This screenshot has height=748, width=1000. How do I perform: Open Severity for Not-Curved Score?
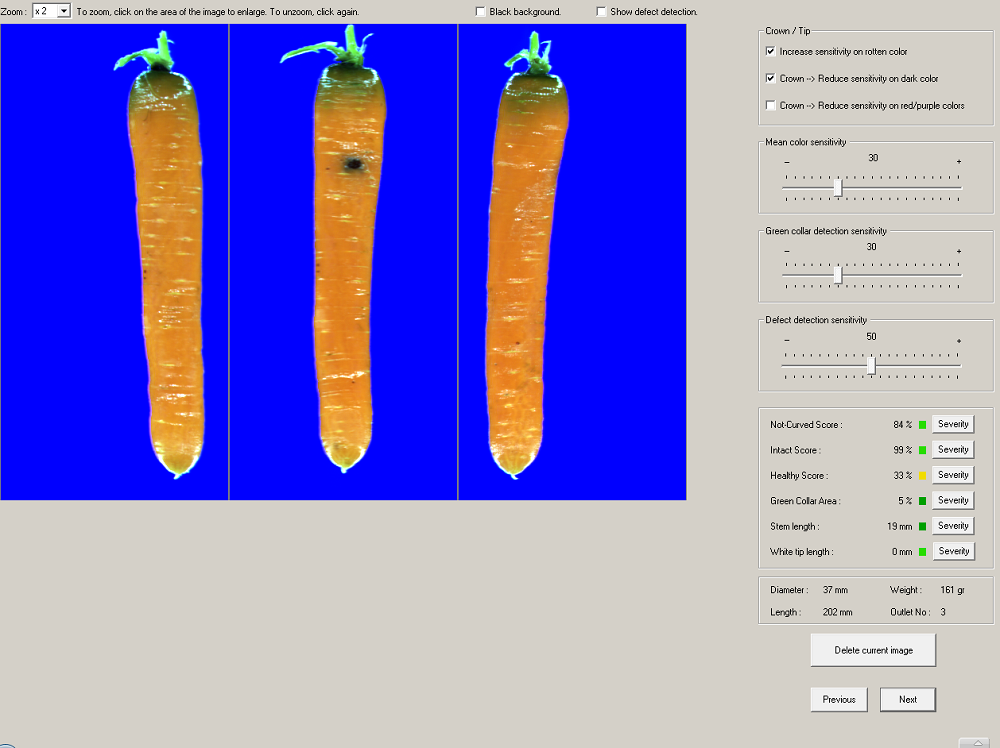(x=953, y=424)
